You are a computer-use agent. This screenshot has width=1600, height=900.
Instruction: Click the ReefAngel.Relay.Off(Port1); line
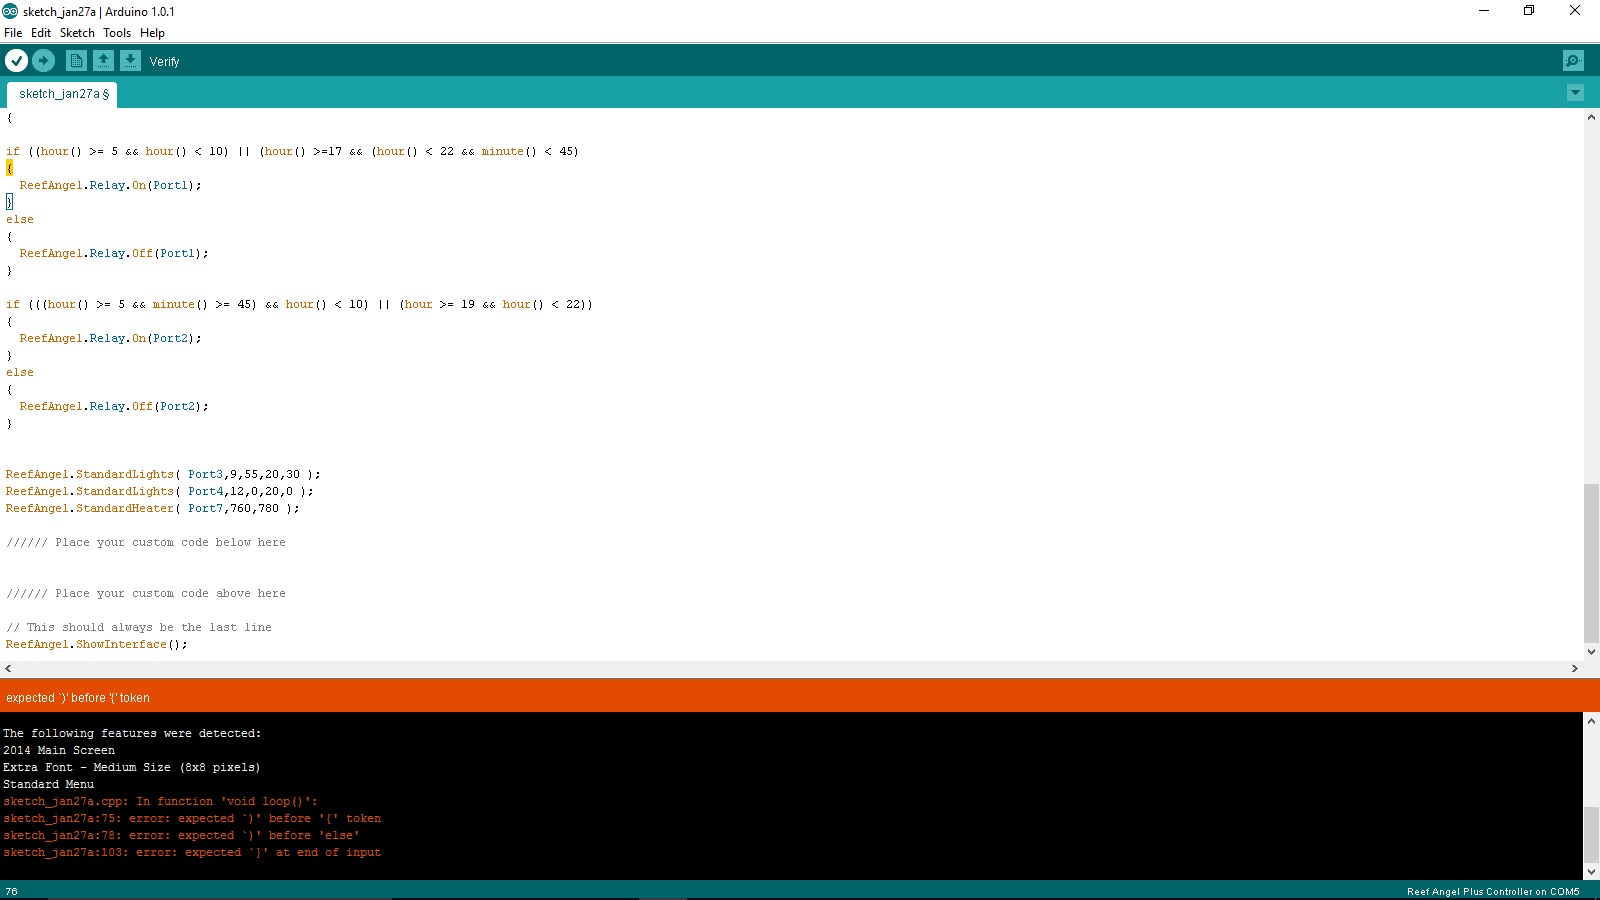coord(114,254)
